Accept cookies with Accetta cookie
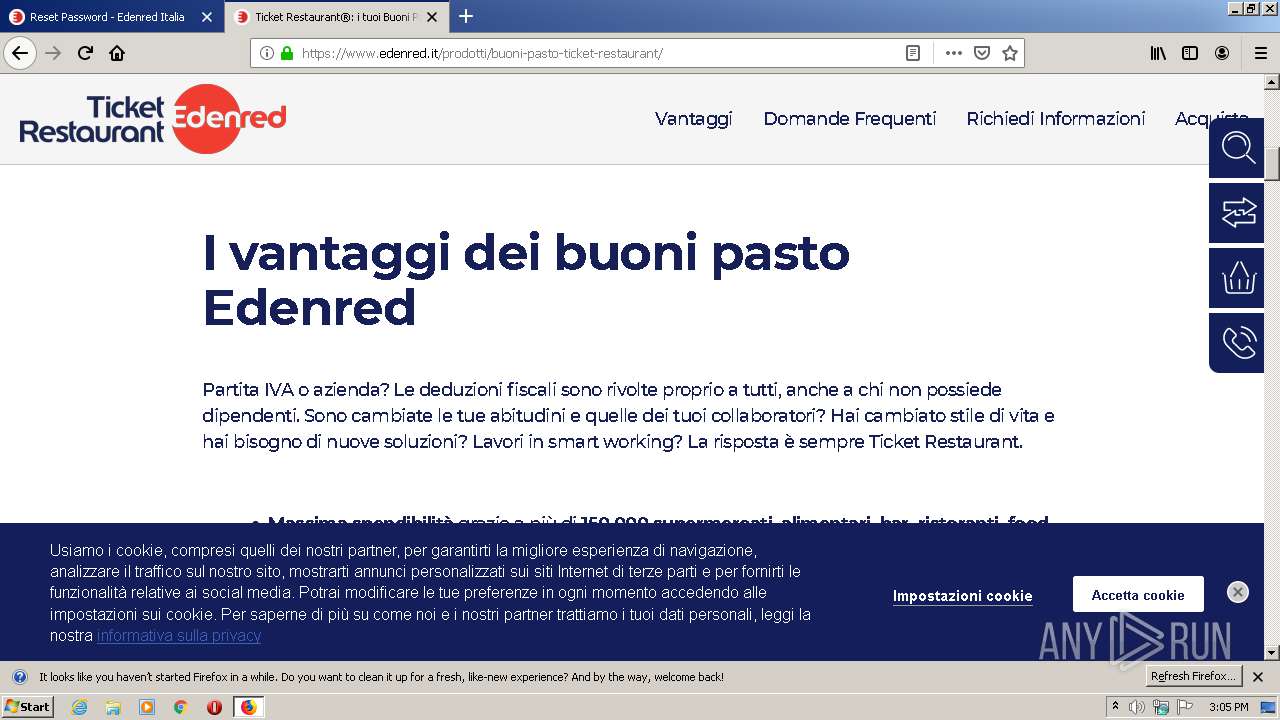Screen dimensions: 1280x720 [x=1138, y=594]
